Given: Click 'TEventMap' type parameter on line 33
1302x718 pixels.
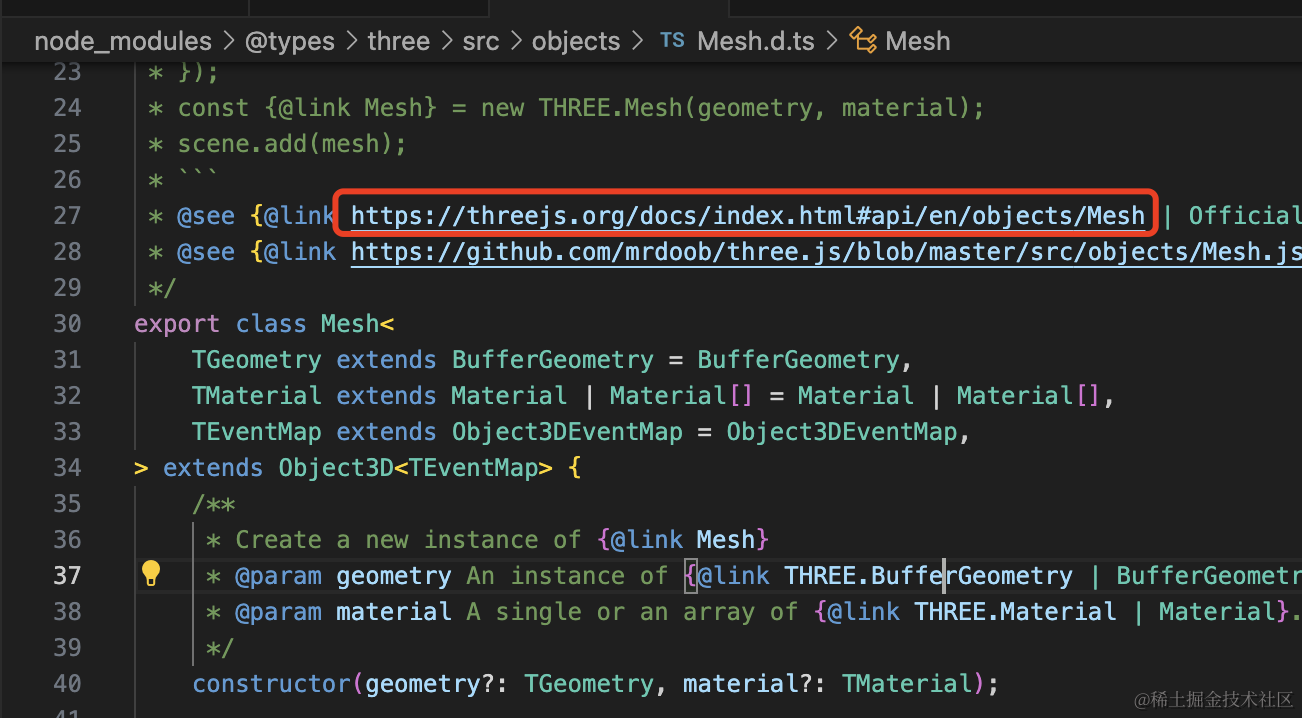Looking at the screenshot, I should tap(257, 432).
